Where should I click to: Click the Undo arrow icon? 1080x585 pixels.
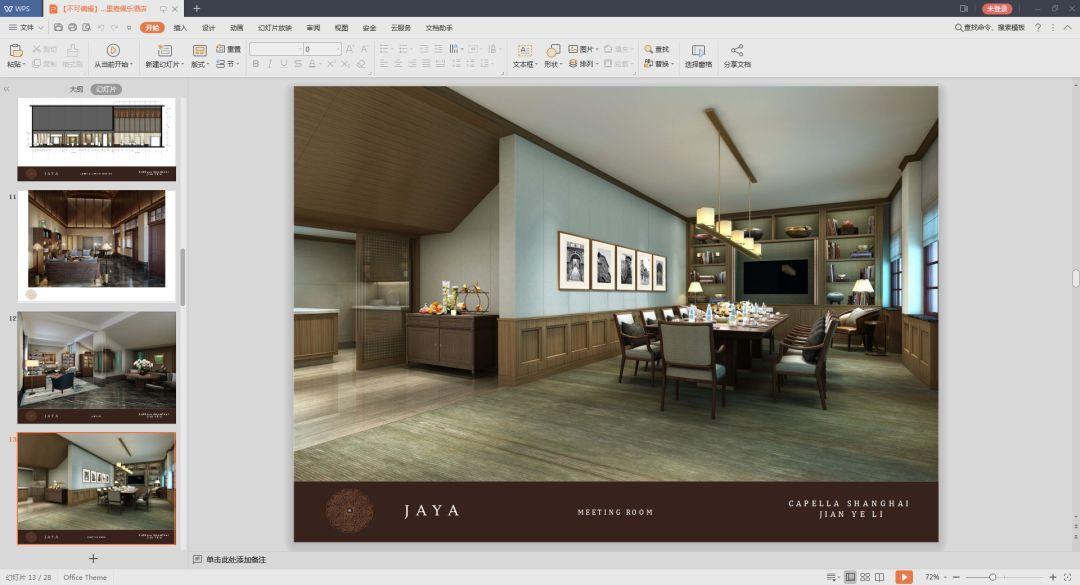coord(101,28)
